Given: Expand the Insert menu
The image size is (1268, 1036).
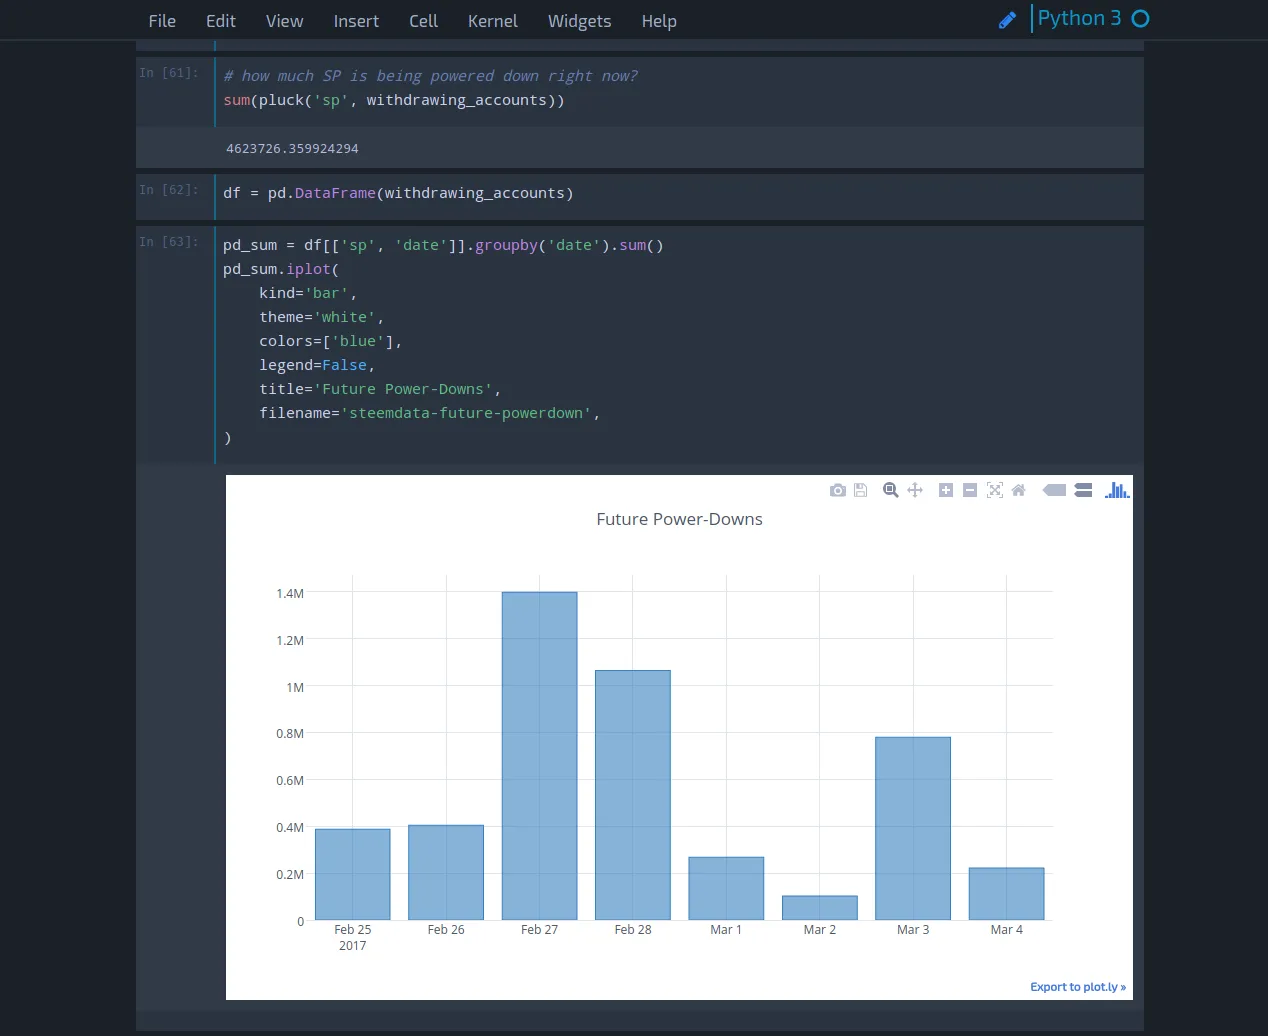Looking at the screenshot, I should pos(356,21).
